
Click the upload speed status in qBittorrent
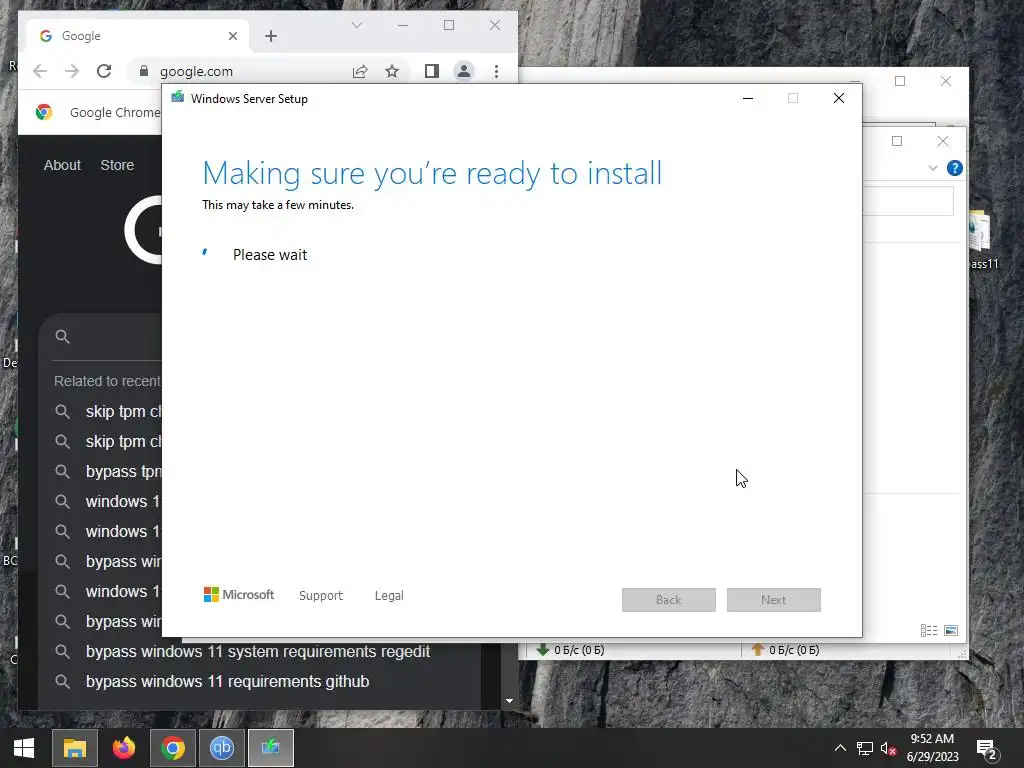pos(785,650)
